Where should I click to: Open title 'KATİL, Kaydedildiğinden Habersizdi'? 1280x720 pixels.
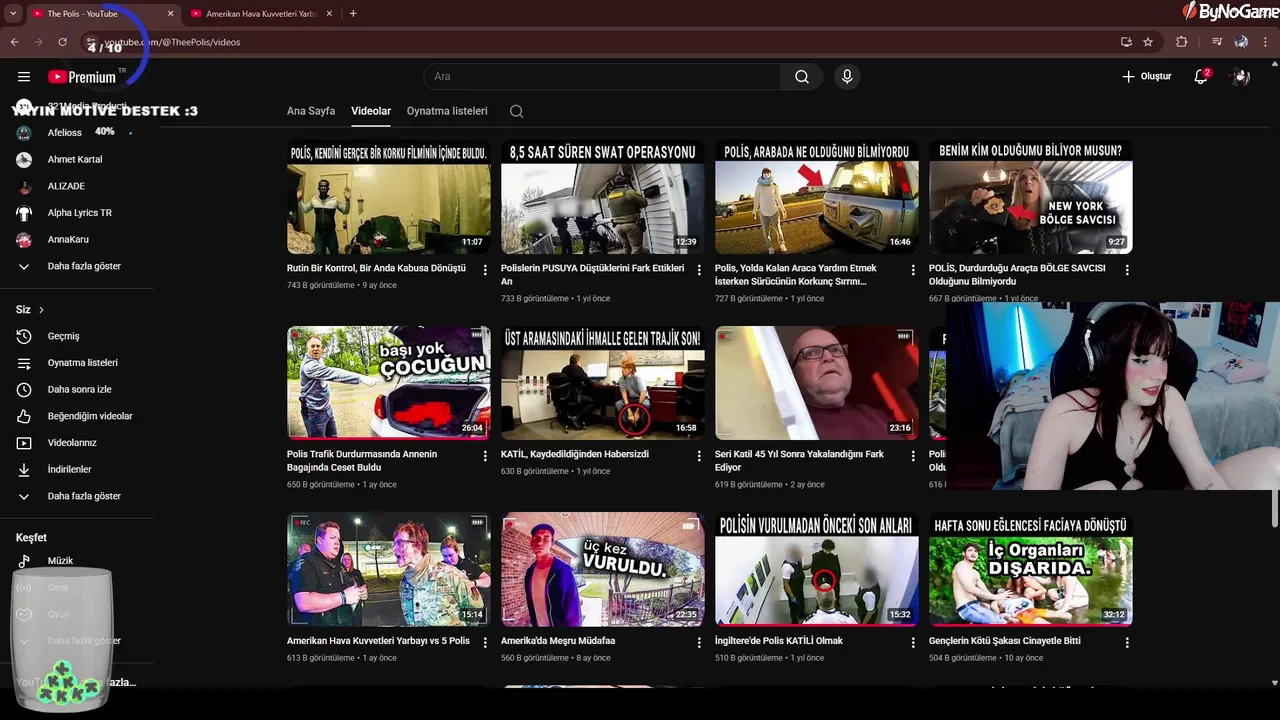[x=574, y=454]
